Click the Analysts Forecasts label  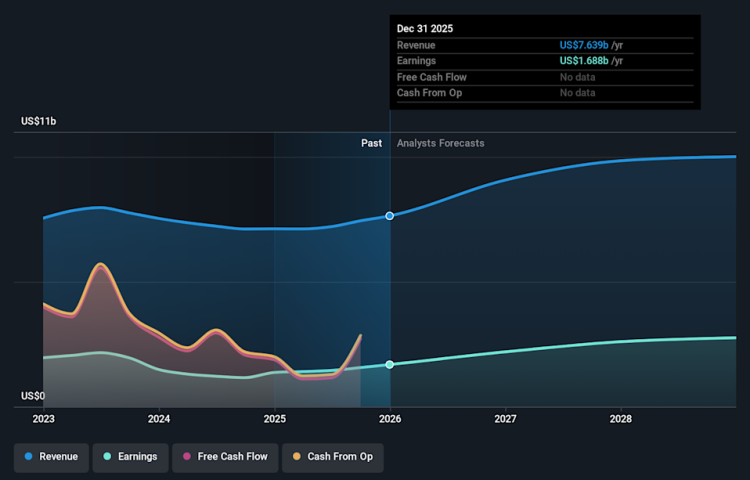(440, 143)
